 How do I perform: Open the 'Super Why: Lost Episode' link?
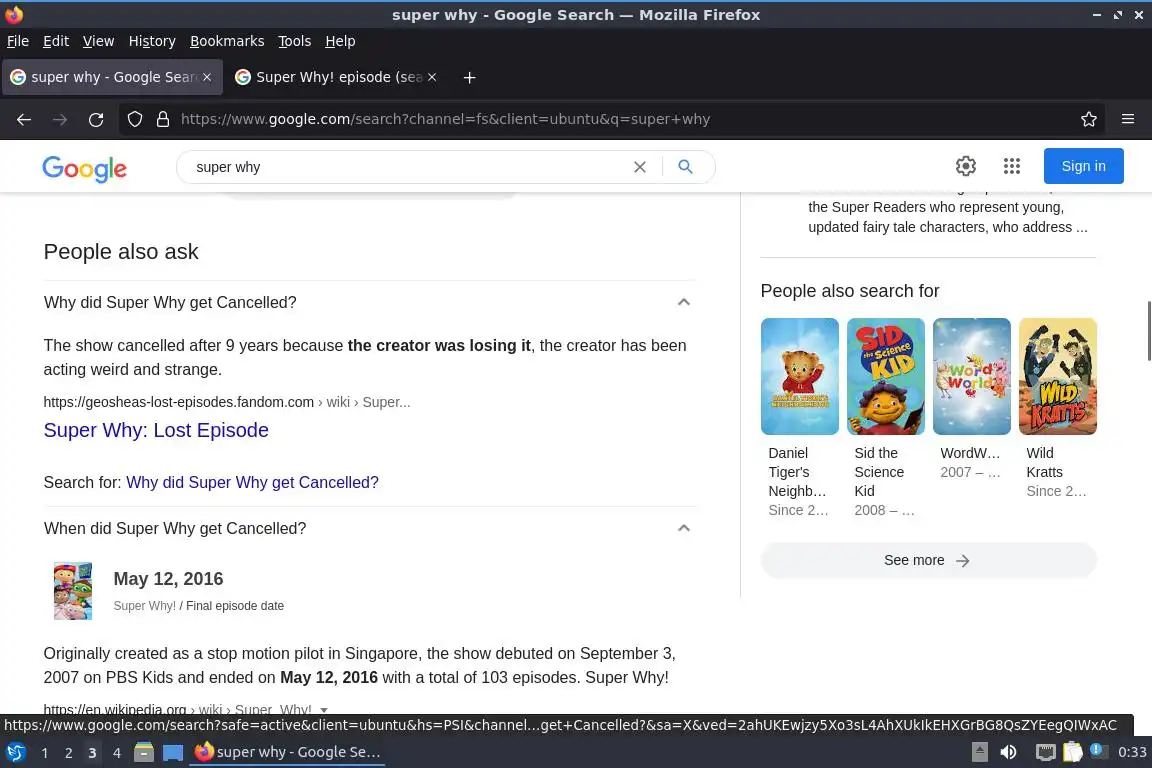pyautogui.click(x=156, y=430)
